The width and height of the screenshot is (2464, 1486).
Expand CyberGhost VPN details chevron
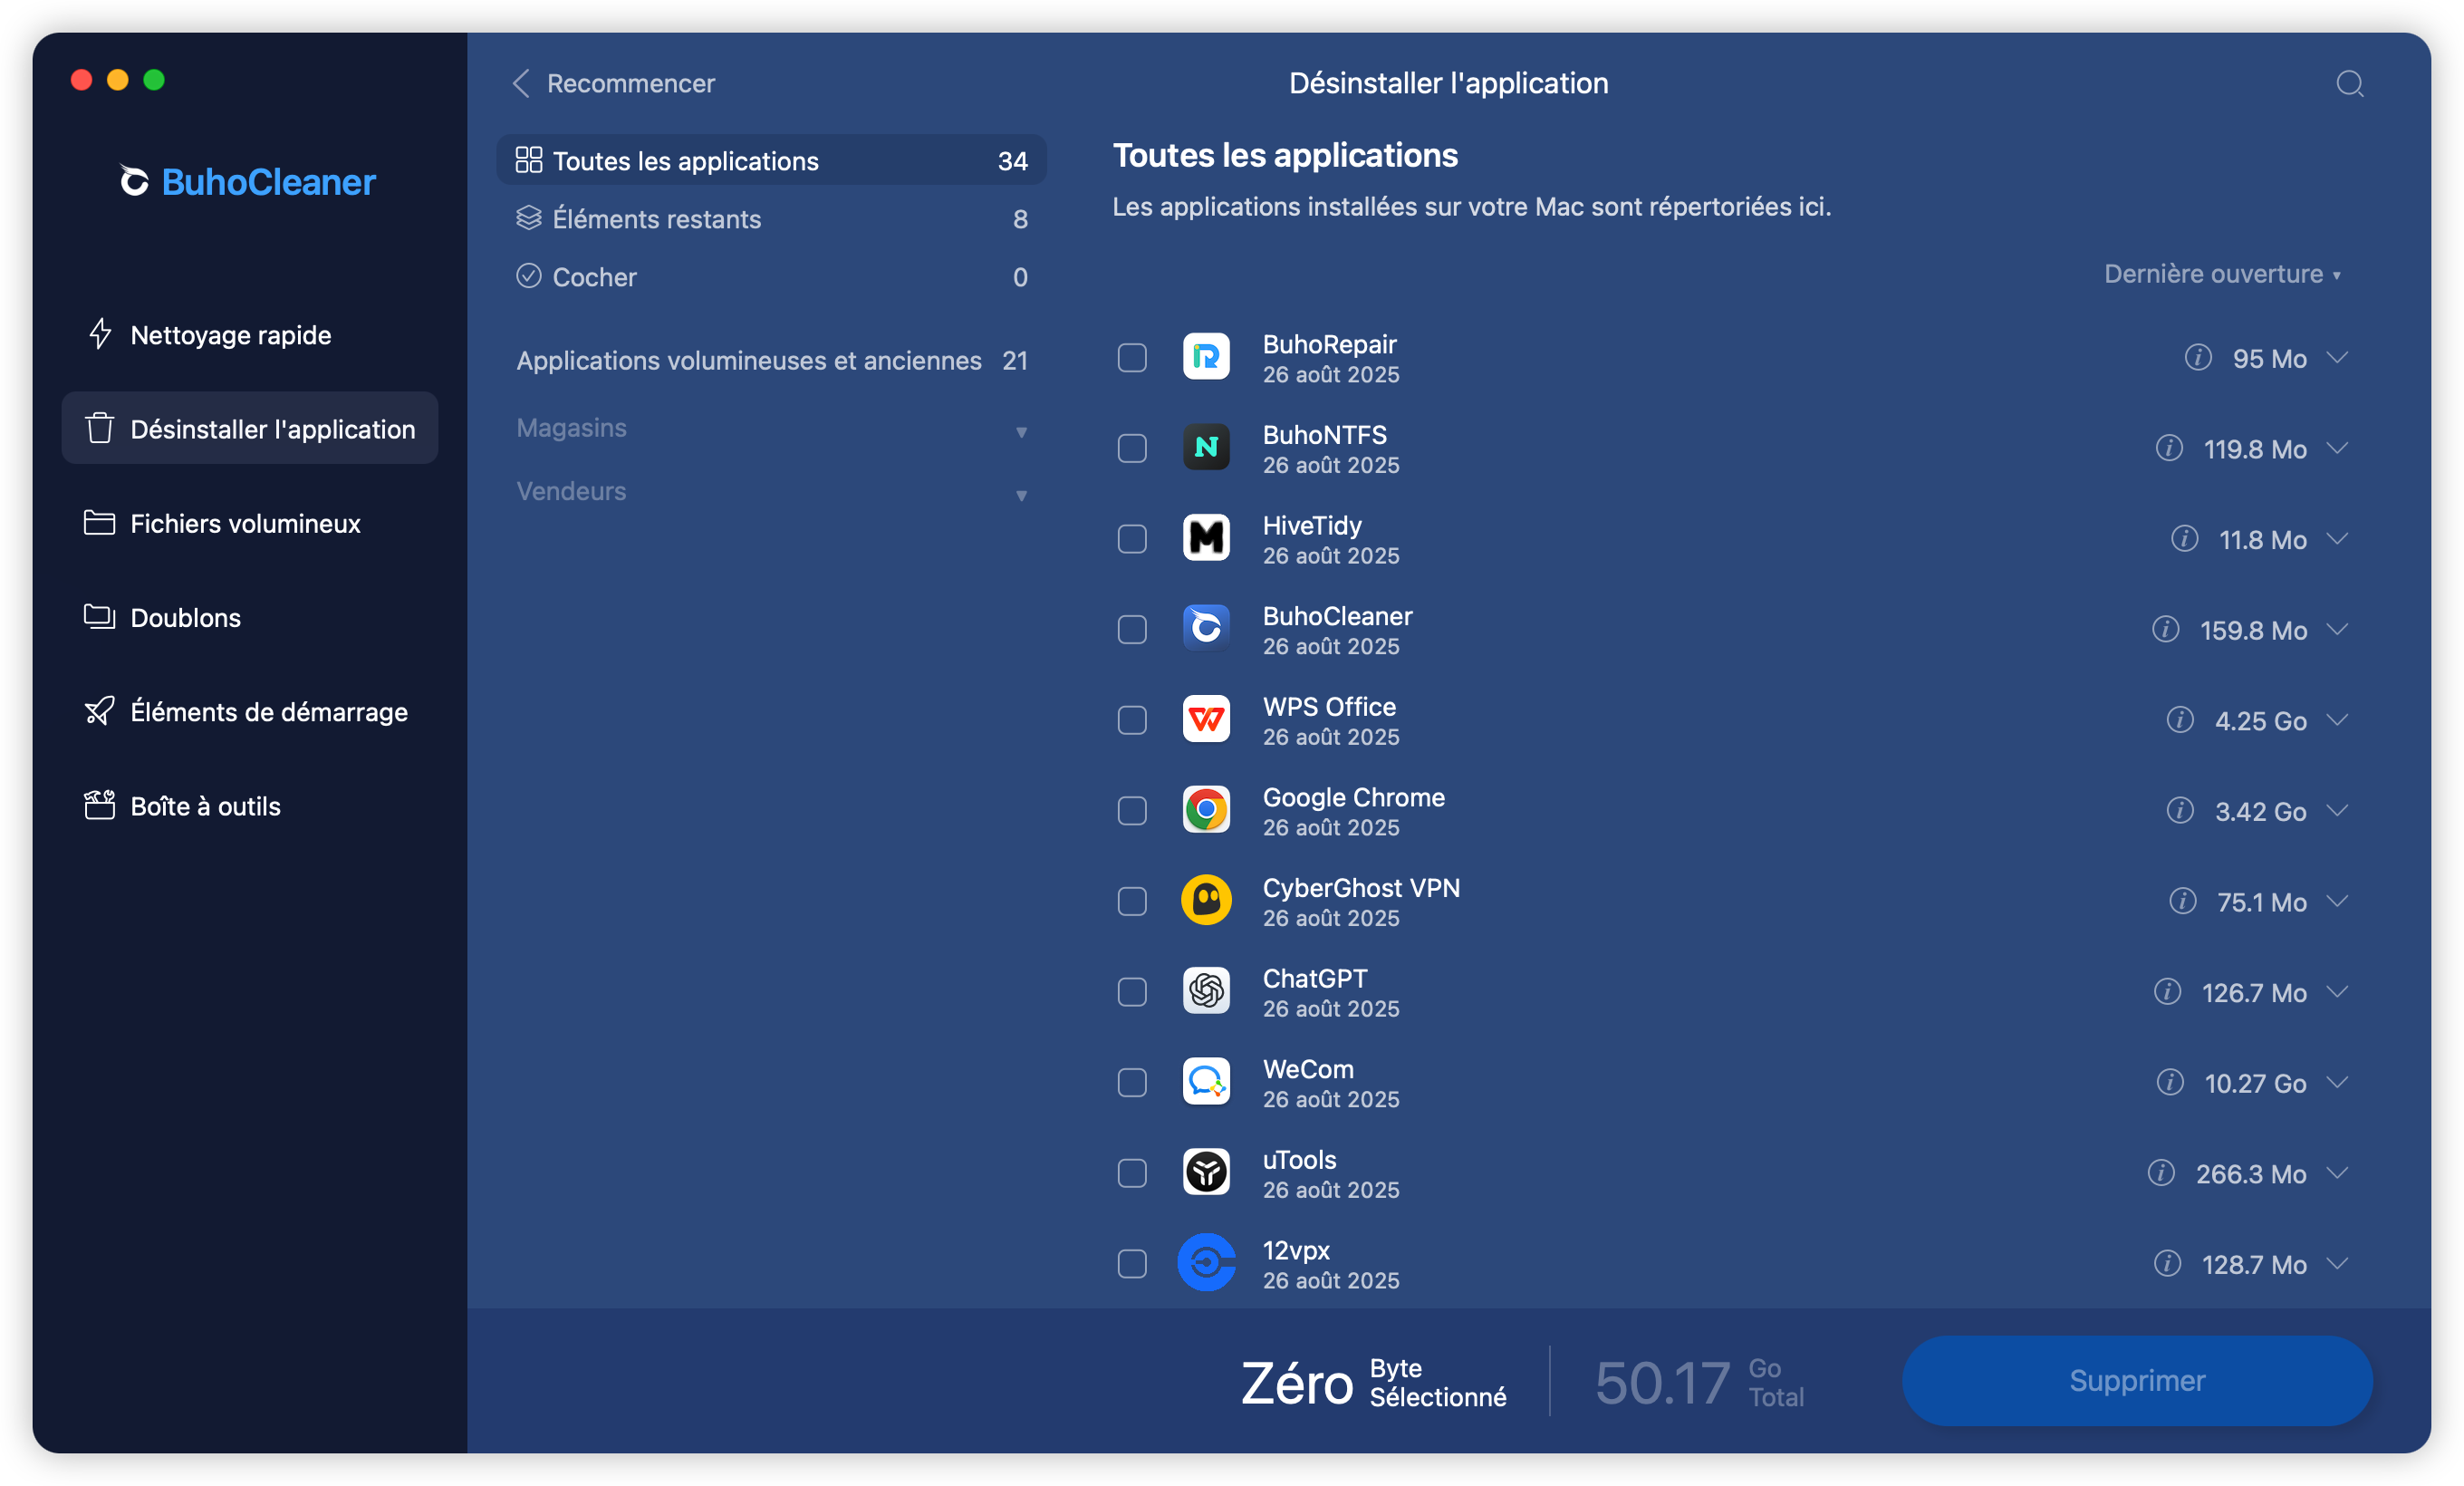(2336, 901)
